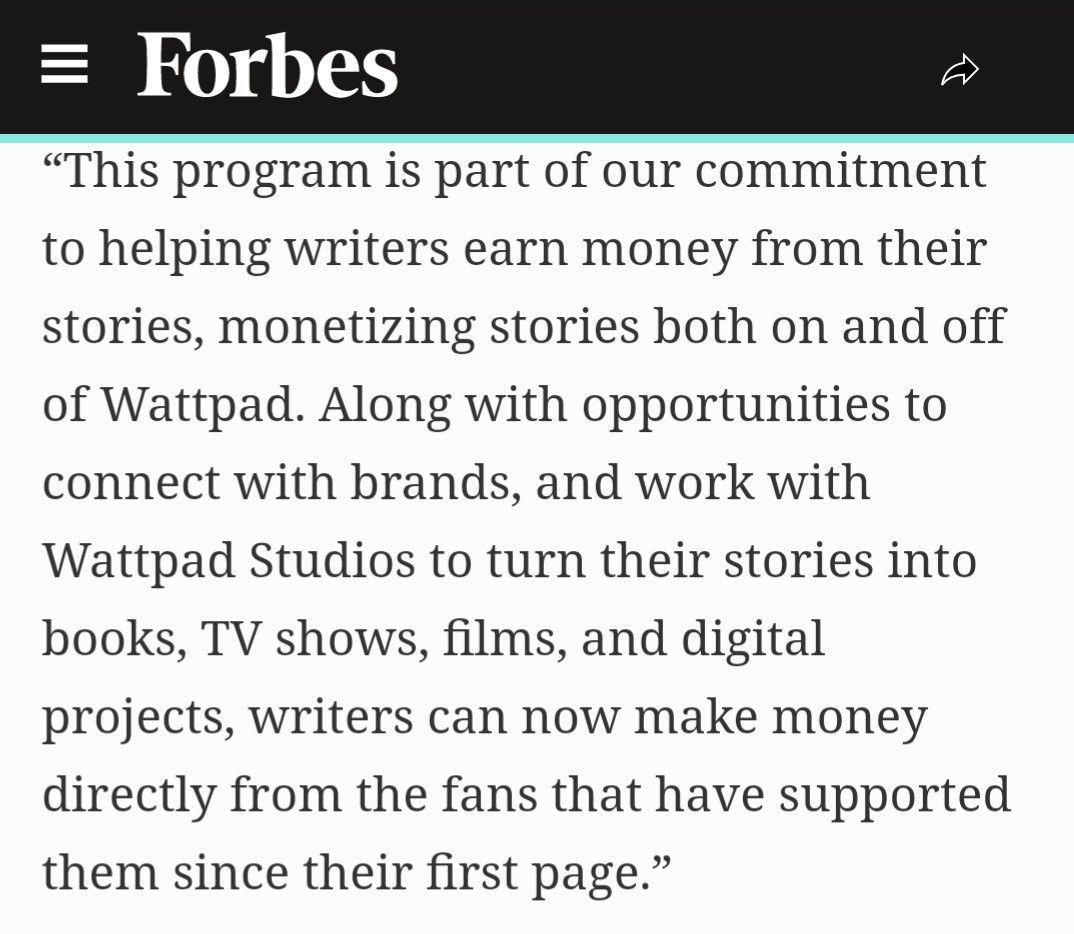Image resolution: width=1074 pixels, height=934 pixels.
Task: Click "monetizing" in the third line
Action: [347, 327]
